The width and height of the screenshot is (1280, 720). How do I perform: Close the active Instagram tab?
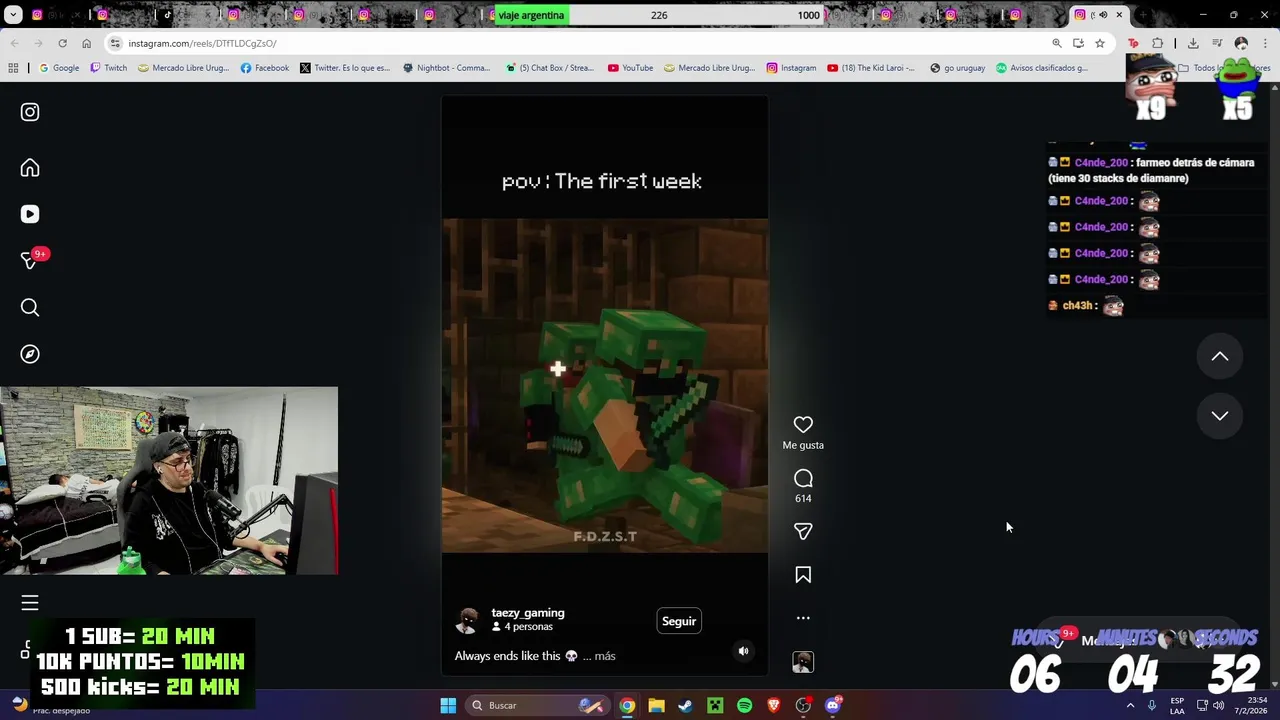click(x=1119, y=15)
